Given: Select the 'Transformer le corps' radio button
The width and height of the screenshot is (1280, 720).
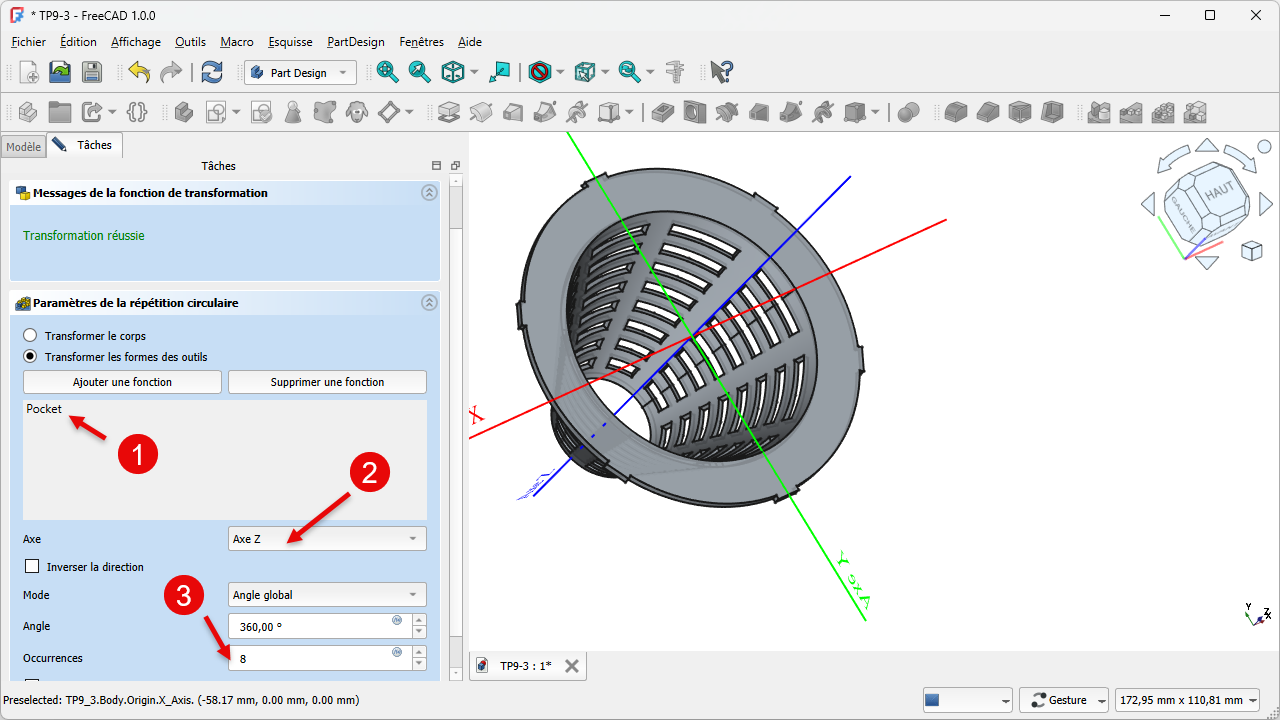Looking at the screenshot, I should (30, 336).
